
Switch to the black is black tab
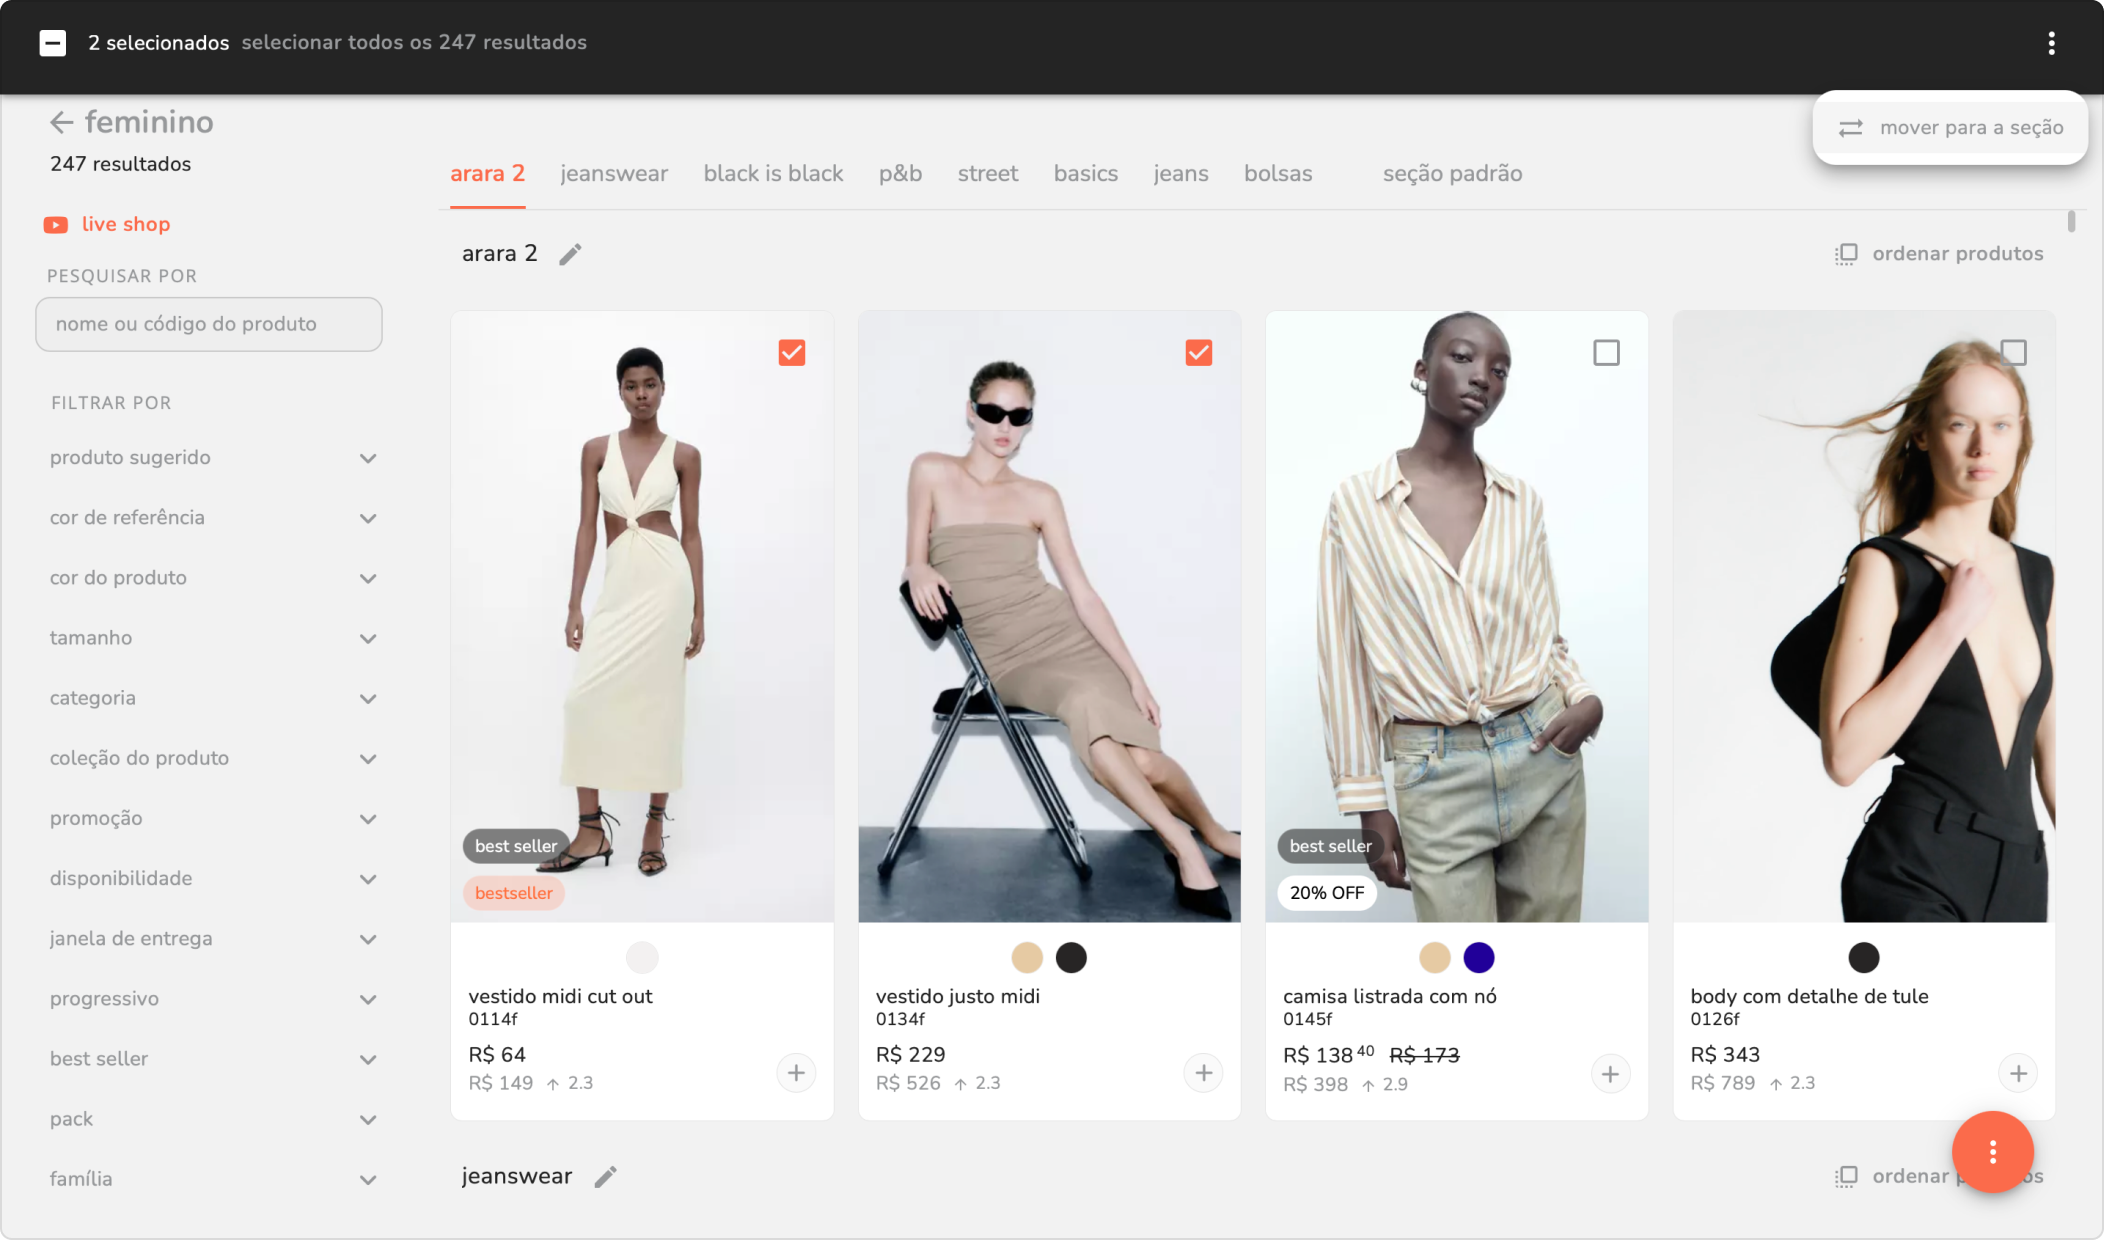(773, 174)
